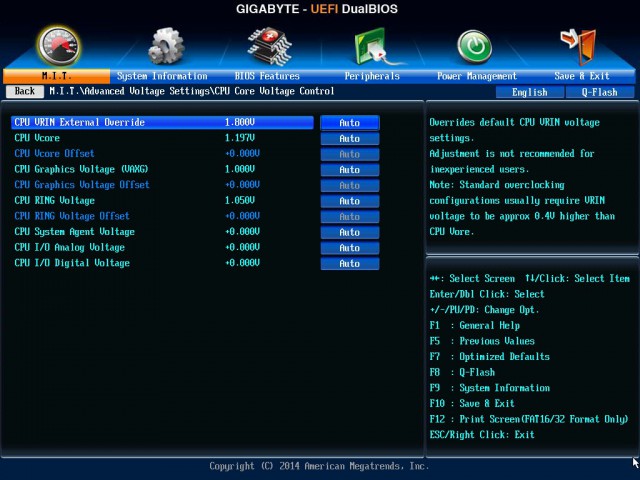Click the Back button
640x480 pixels.
25,91
